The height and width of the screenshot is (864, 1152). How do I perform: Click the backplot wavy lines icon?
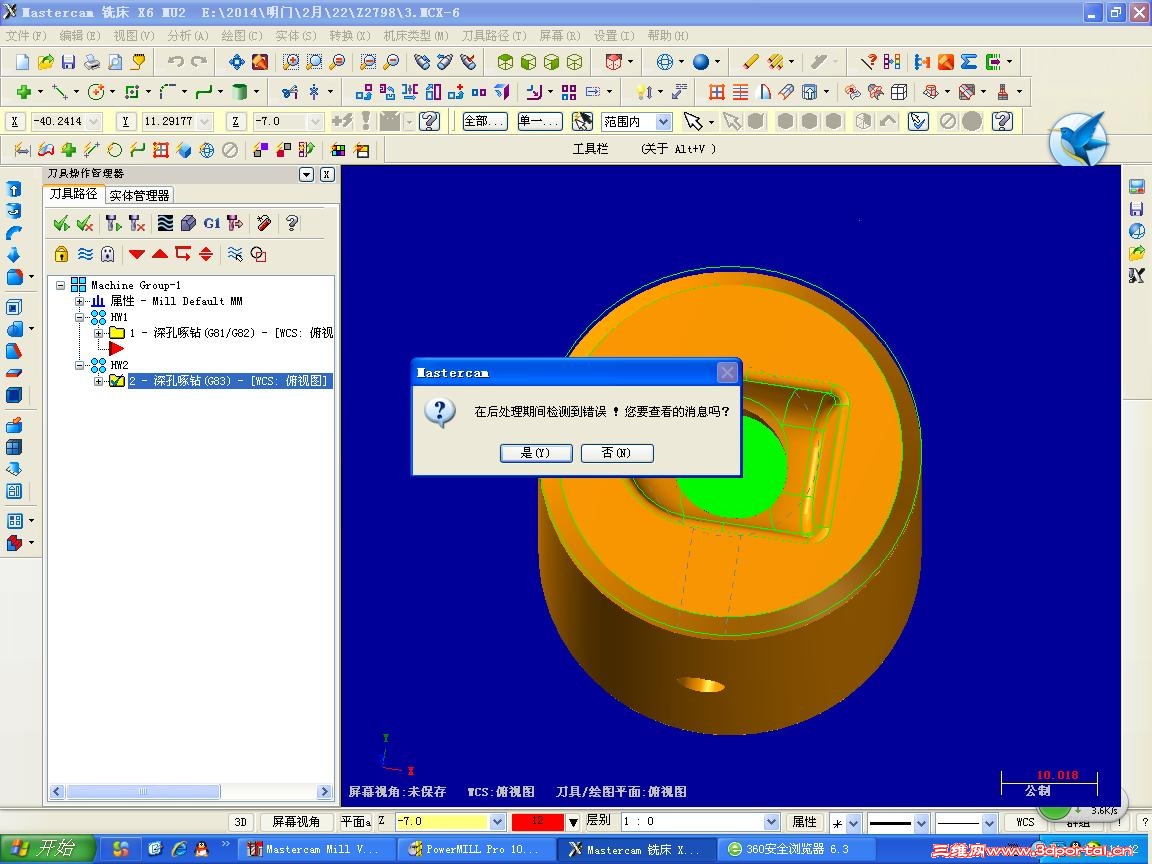[x=165, y=223]
